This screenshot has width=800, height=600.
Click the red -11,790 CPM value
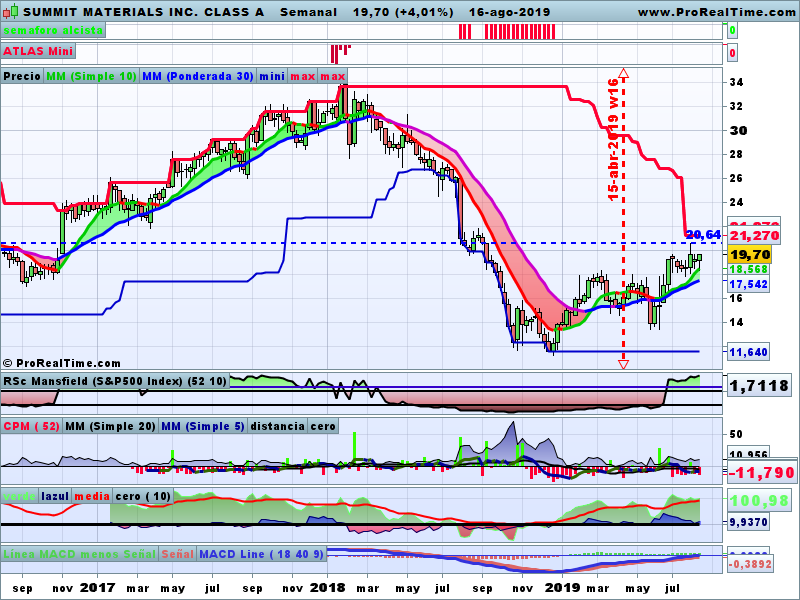click(762, 473)
